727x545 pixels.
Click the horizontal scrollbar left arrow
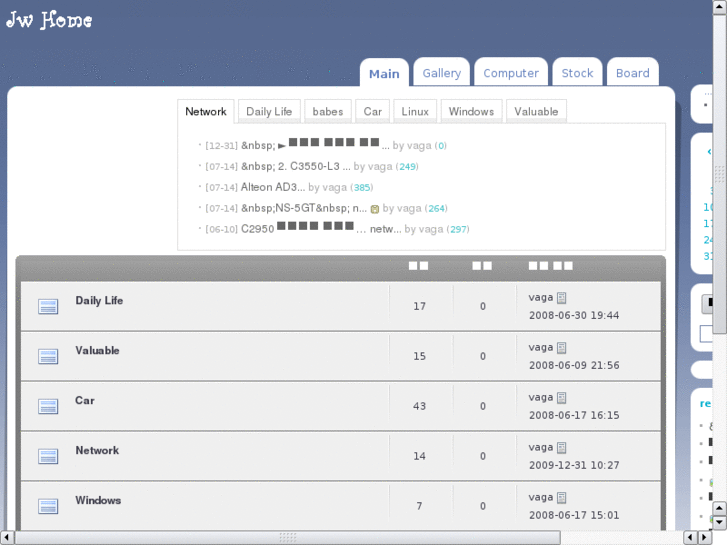point(7,538)
